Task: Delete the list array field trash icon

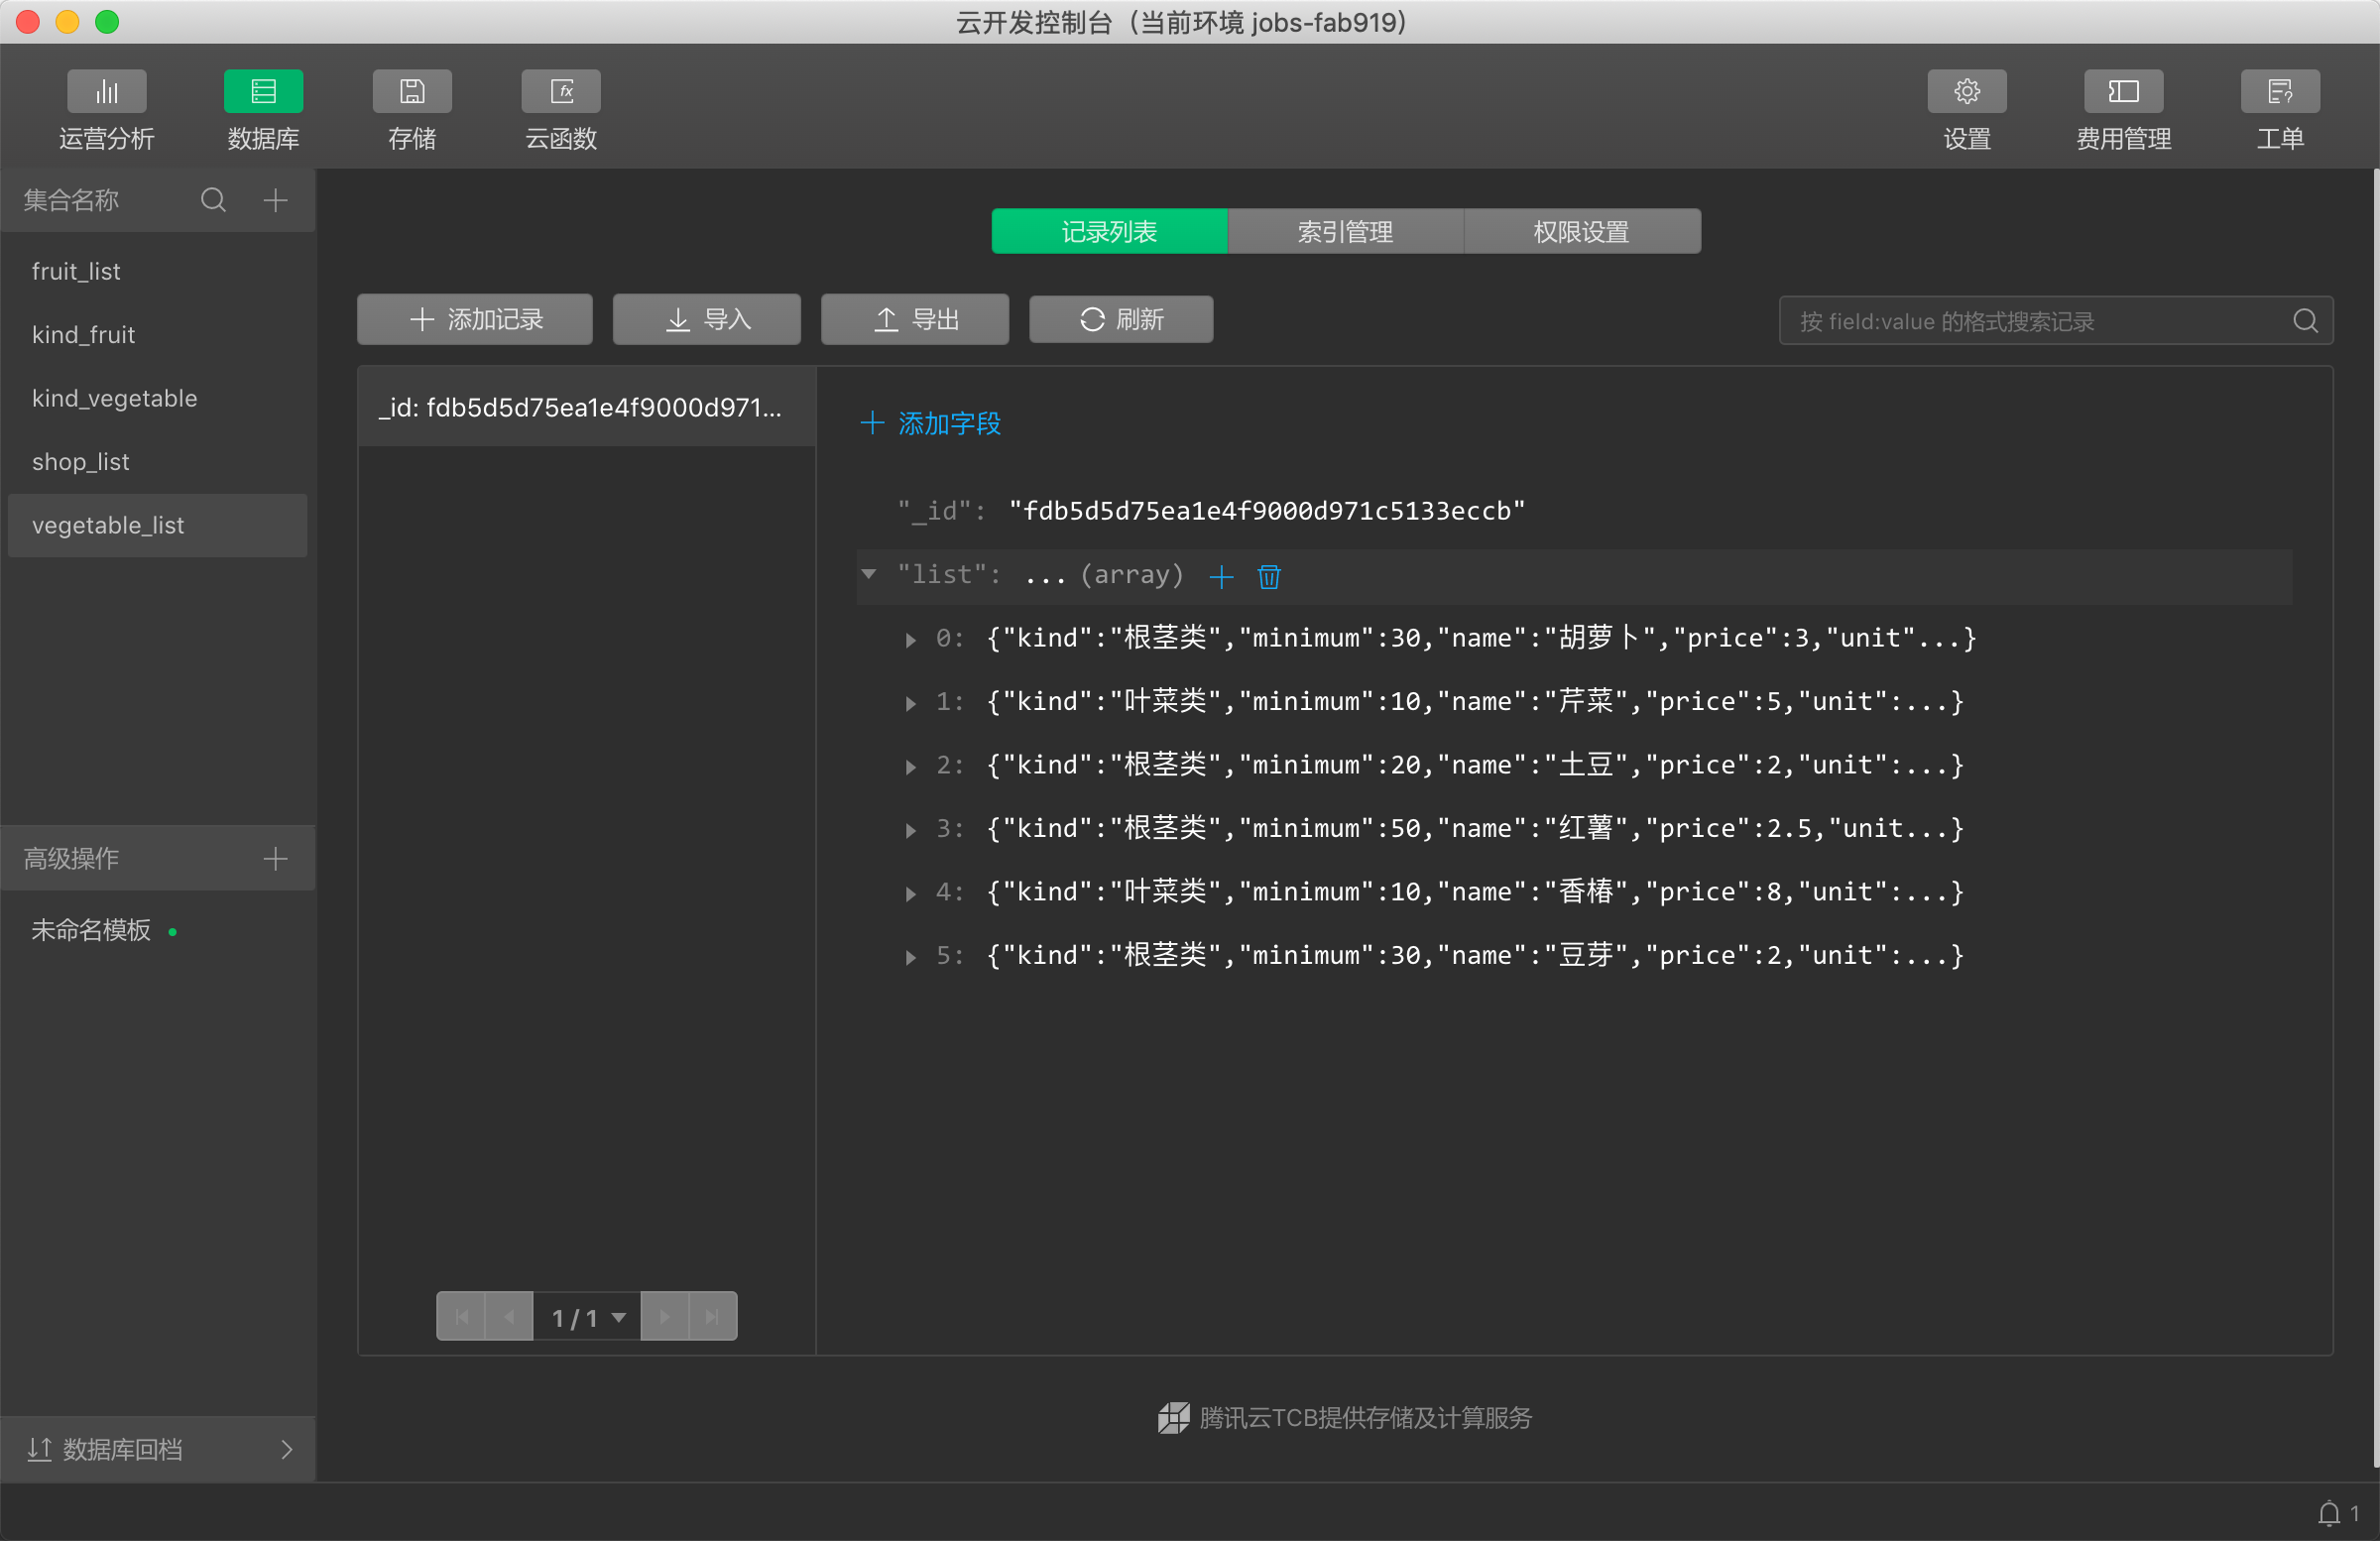Action: [1268, 577]
